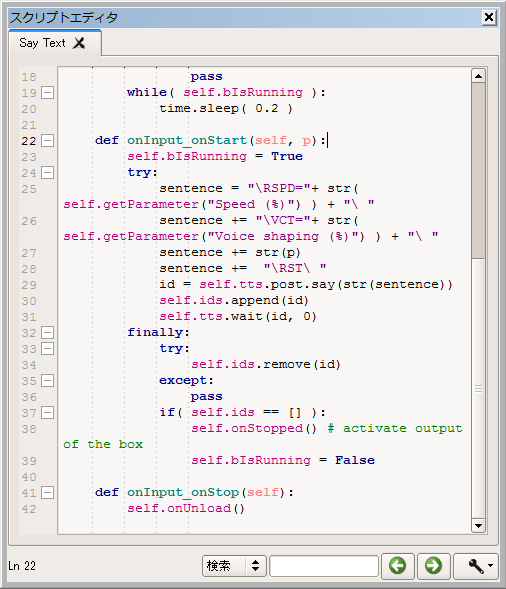The image size is (506, 589).
Task: Close the script editor window
Action: pos(489,17)
